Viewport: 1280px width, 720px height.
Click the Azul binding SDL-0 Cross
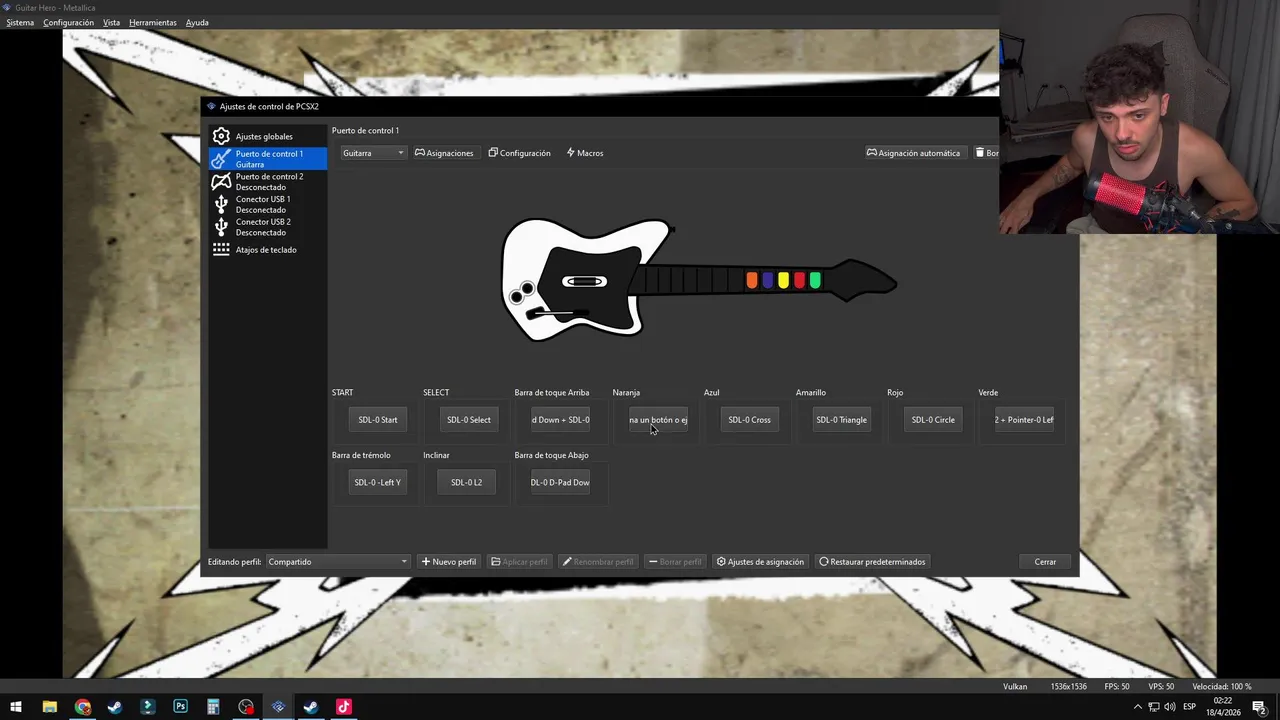point(750,420)
